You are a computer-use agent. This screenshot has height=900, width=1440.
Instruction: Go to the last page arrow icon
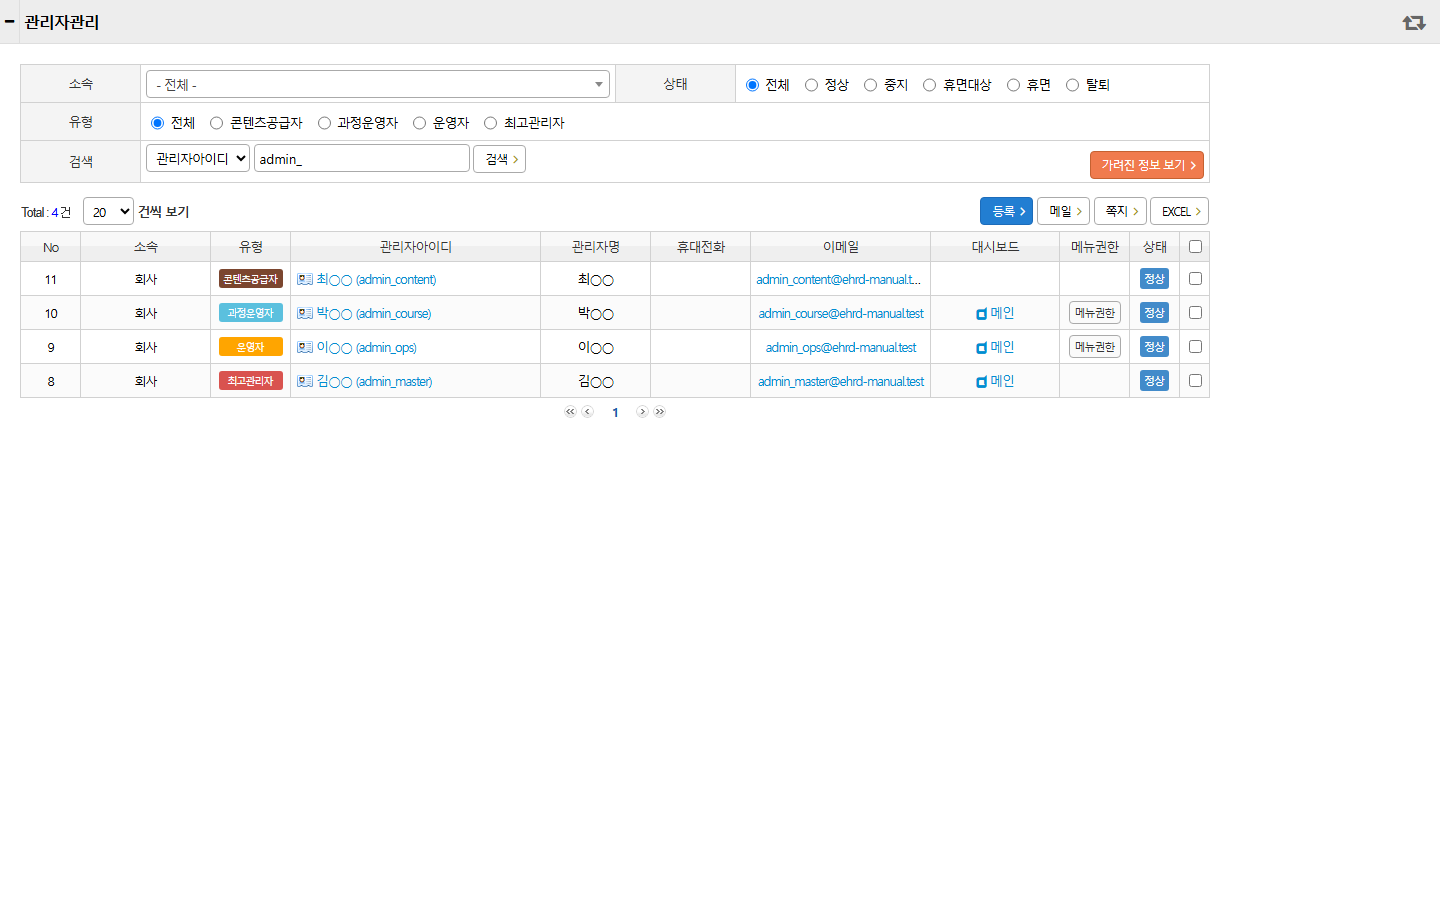click(660, 412)
